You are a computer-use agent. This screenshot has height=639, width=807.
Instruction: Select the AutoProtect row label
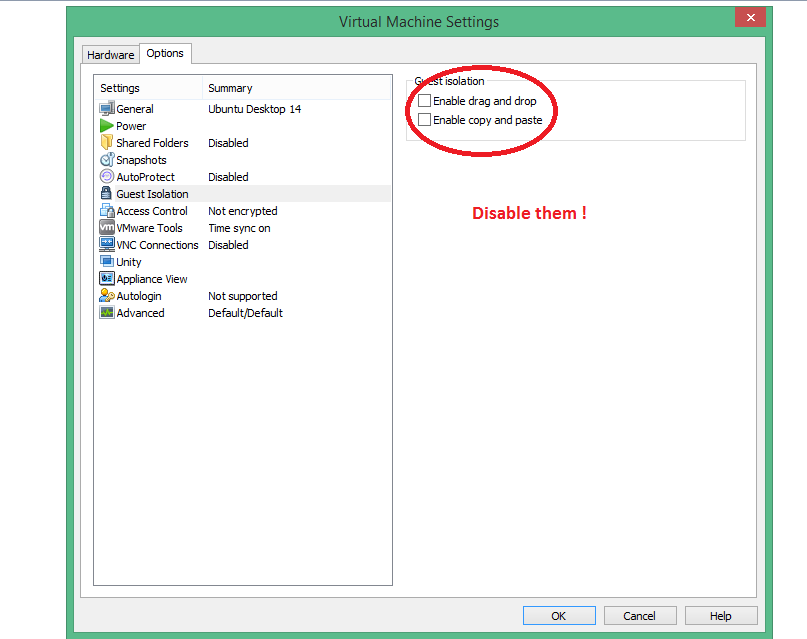click(146, 177)
